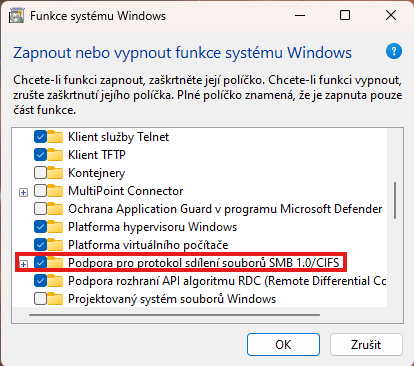Open the blue help question mark icon
Image resolution: width=414 pixels, height=366 pixels.
click(394, 52)
